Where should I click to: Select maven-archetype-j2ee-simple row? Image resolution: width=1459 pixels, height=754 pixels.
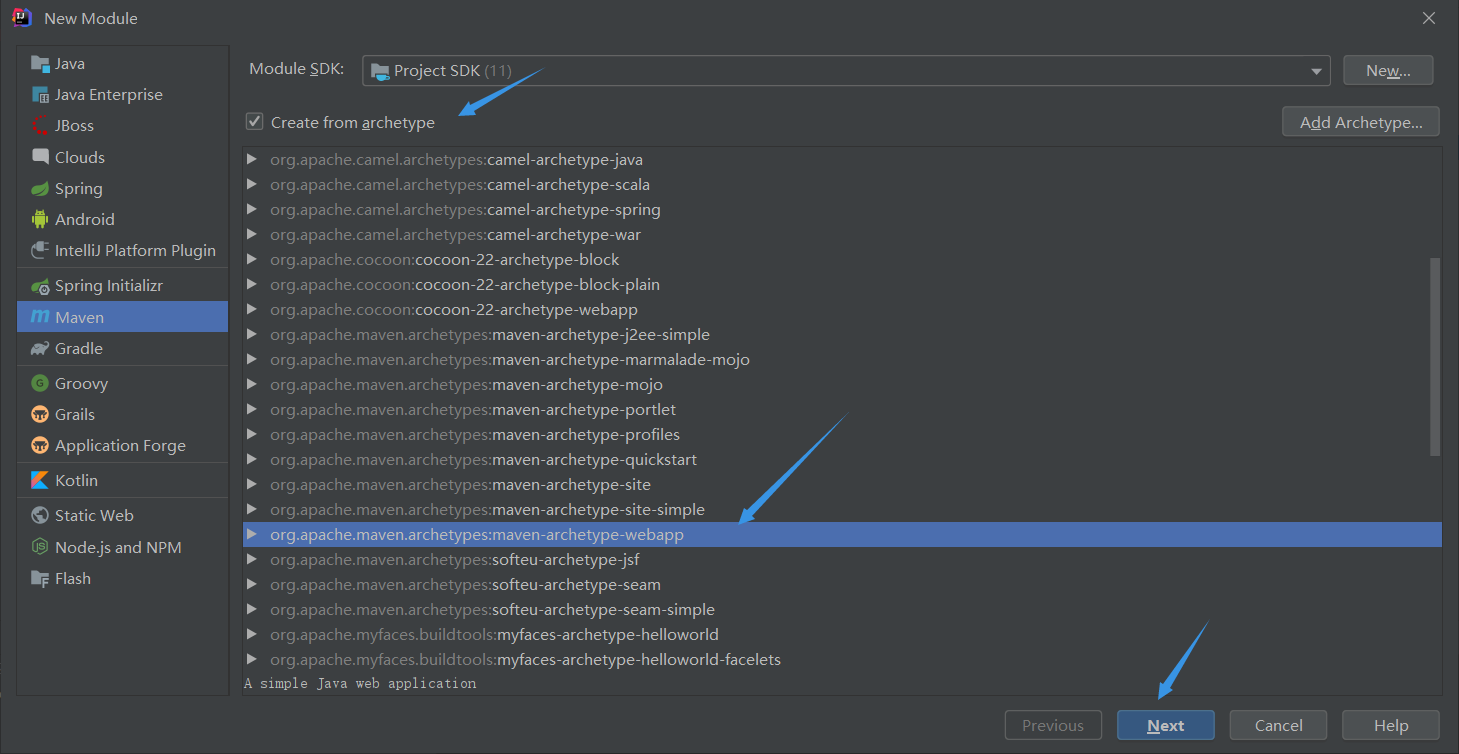[x=842, y=334]
